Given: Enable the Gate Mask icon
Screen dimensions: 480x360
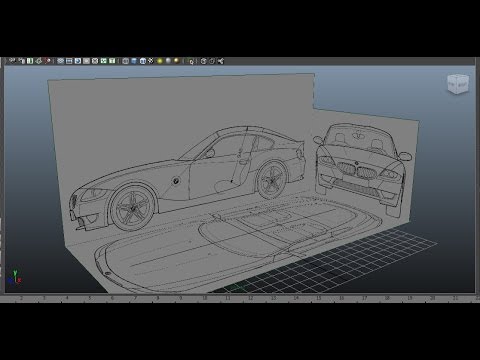Looking at the screenshot, I should coord(86,61).
